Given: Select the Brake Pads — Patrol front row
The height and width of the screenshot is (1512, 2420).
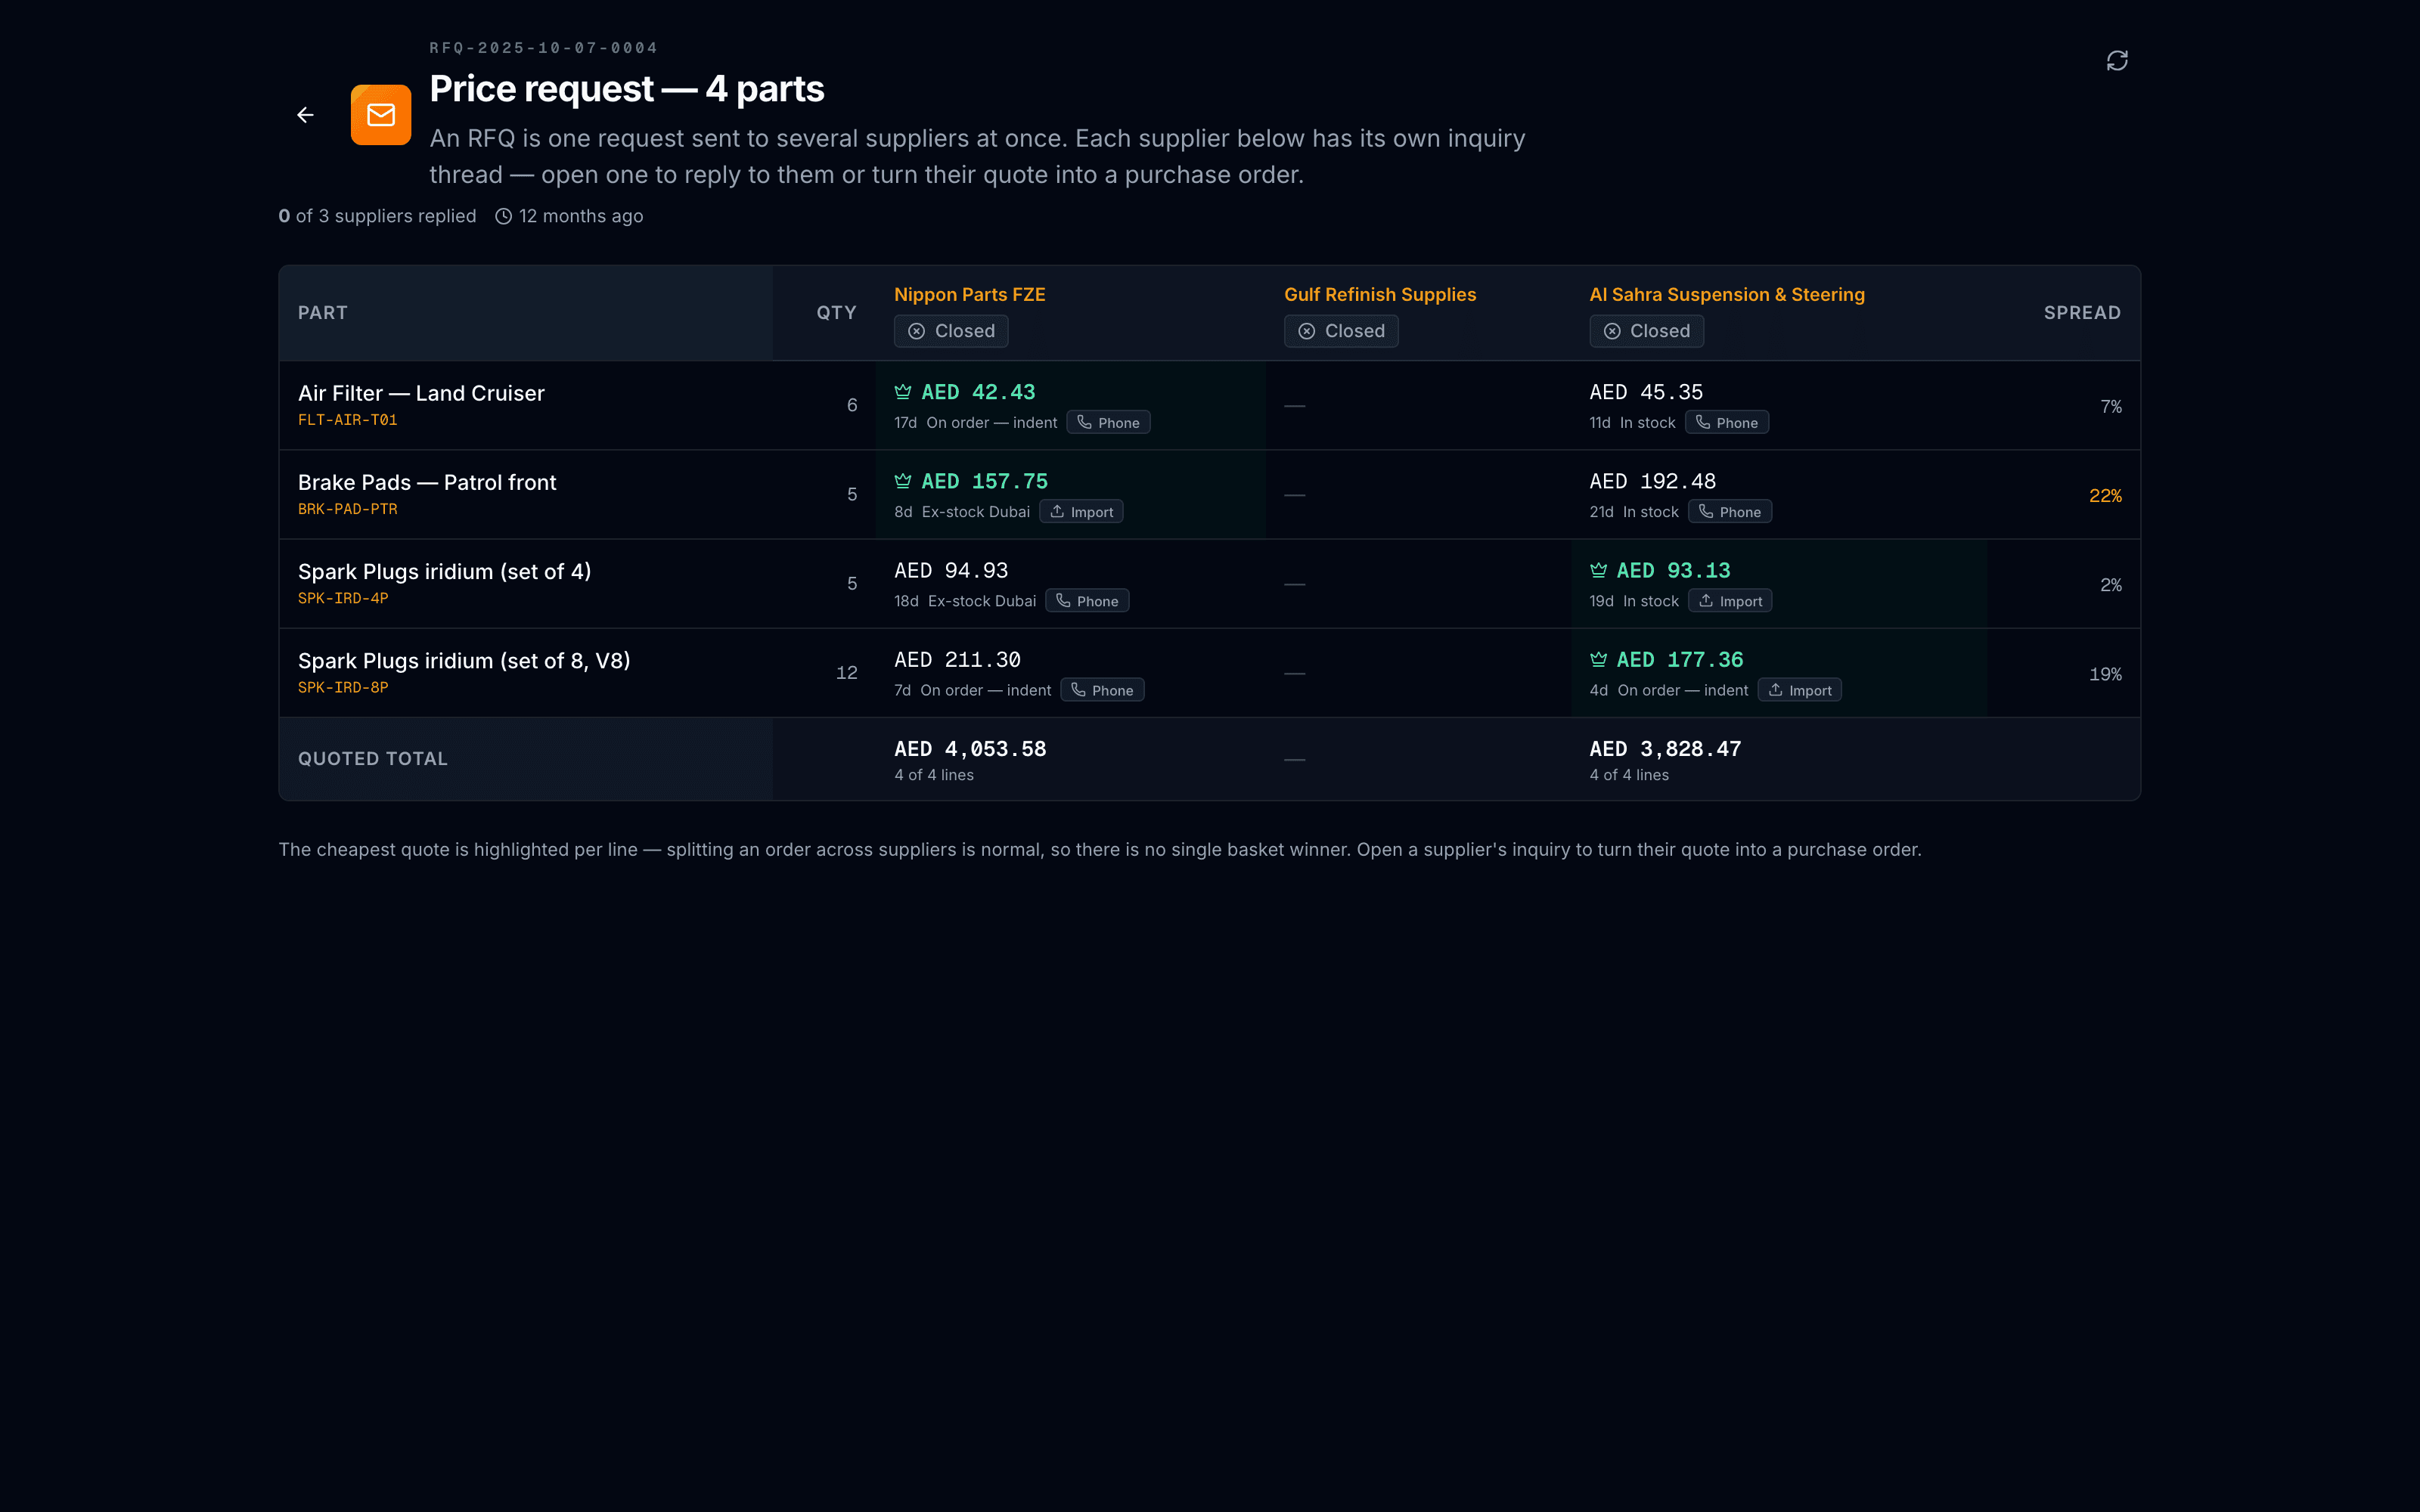Looking at the screenshot, I should (x=1210, y=495).
